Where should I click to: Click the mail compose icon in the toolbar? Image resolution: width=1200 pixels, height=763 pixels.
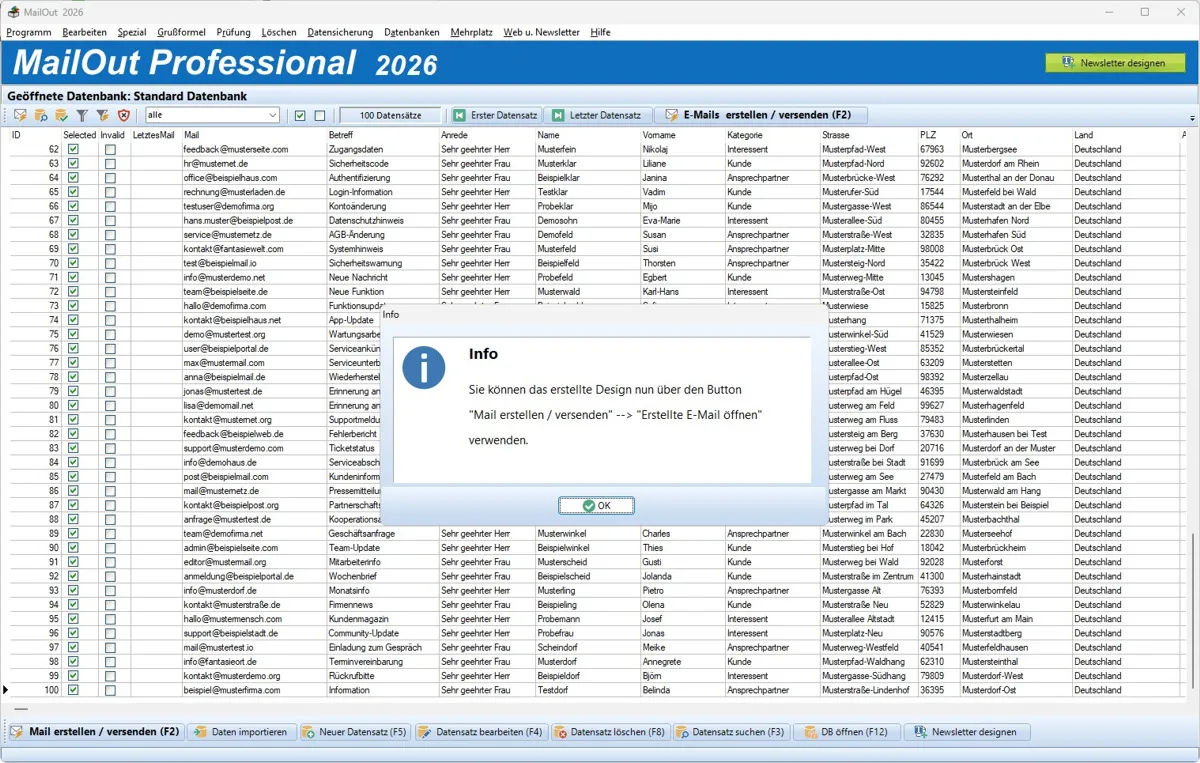point(20,116)
